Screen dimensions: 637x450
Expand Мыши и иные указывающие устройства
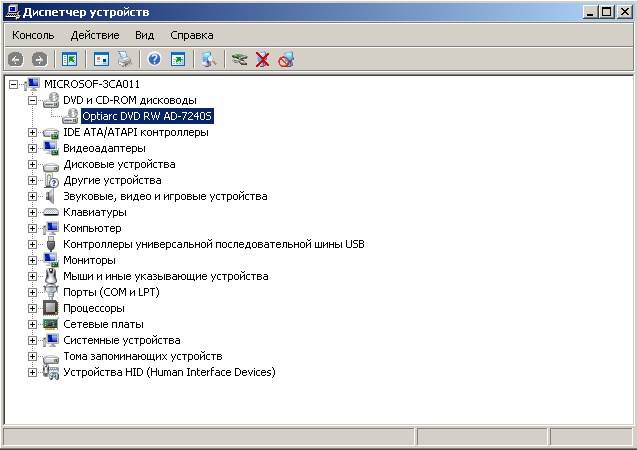pyautogui.click(x=32, y=277)
